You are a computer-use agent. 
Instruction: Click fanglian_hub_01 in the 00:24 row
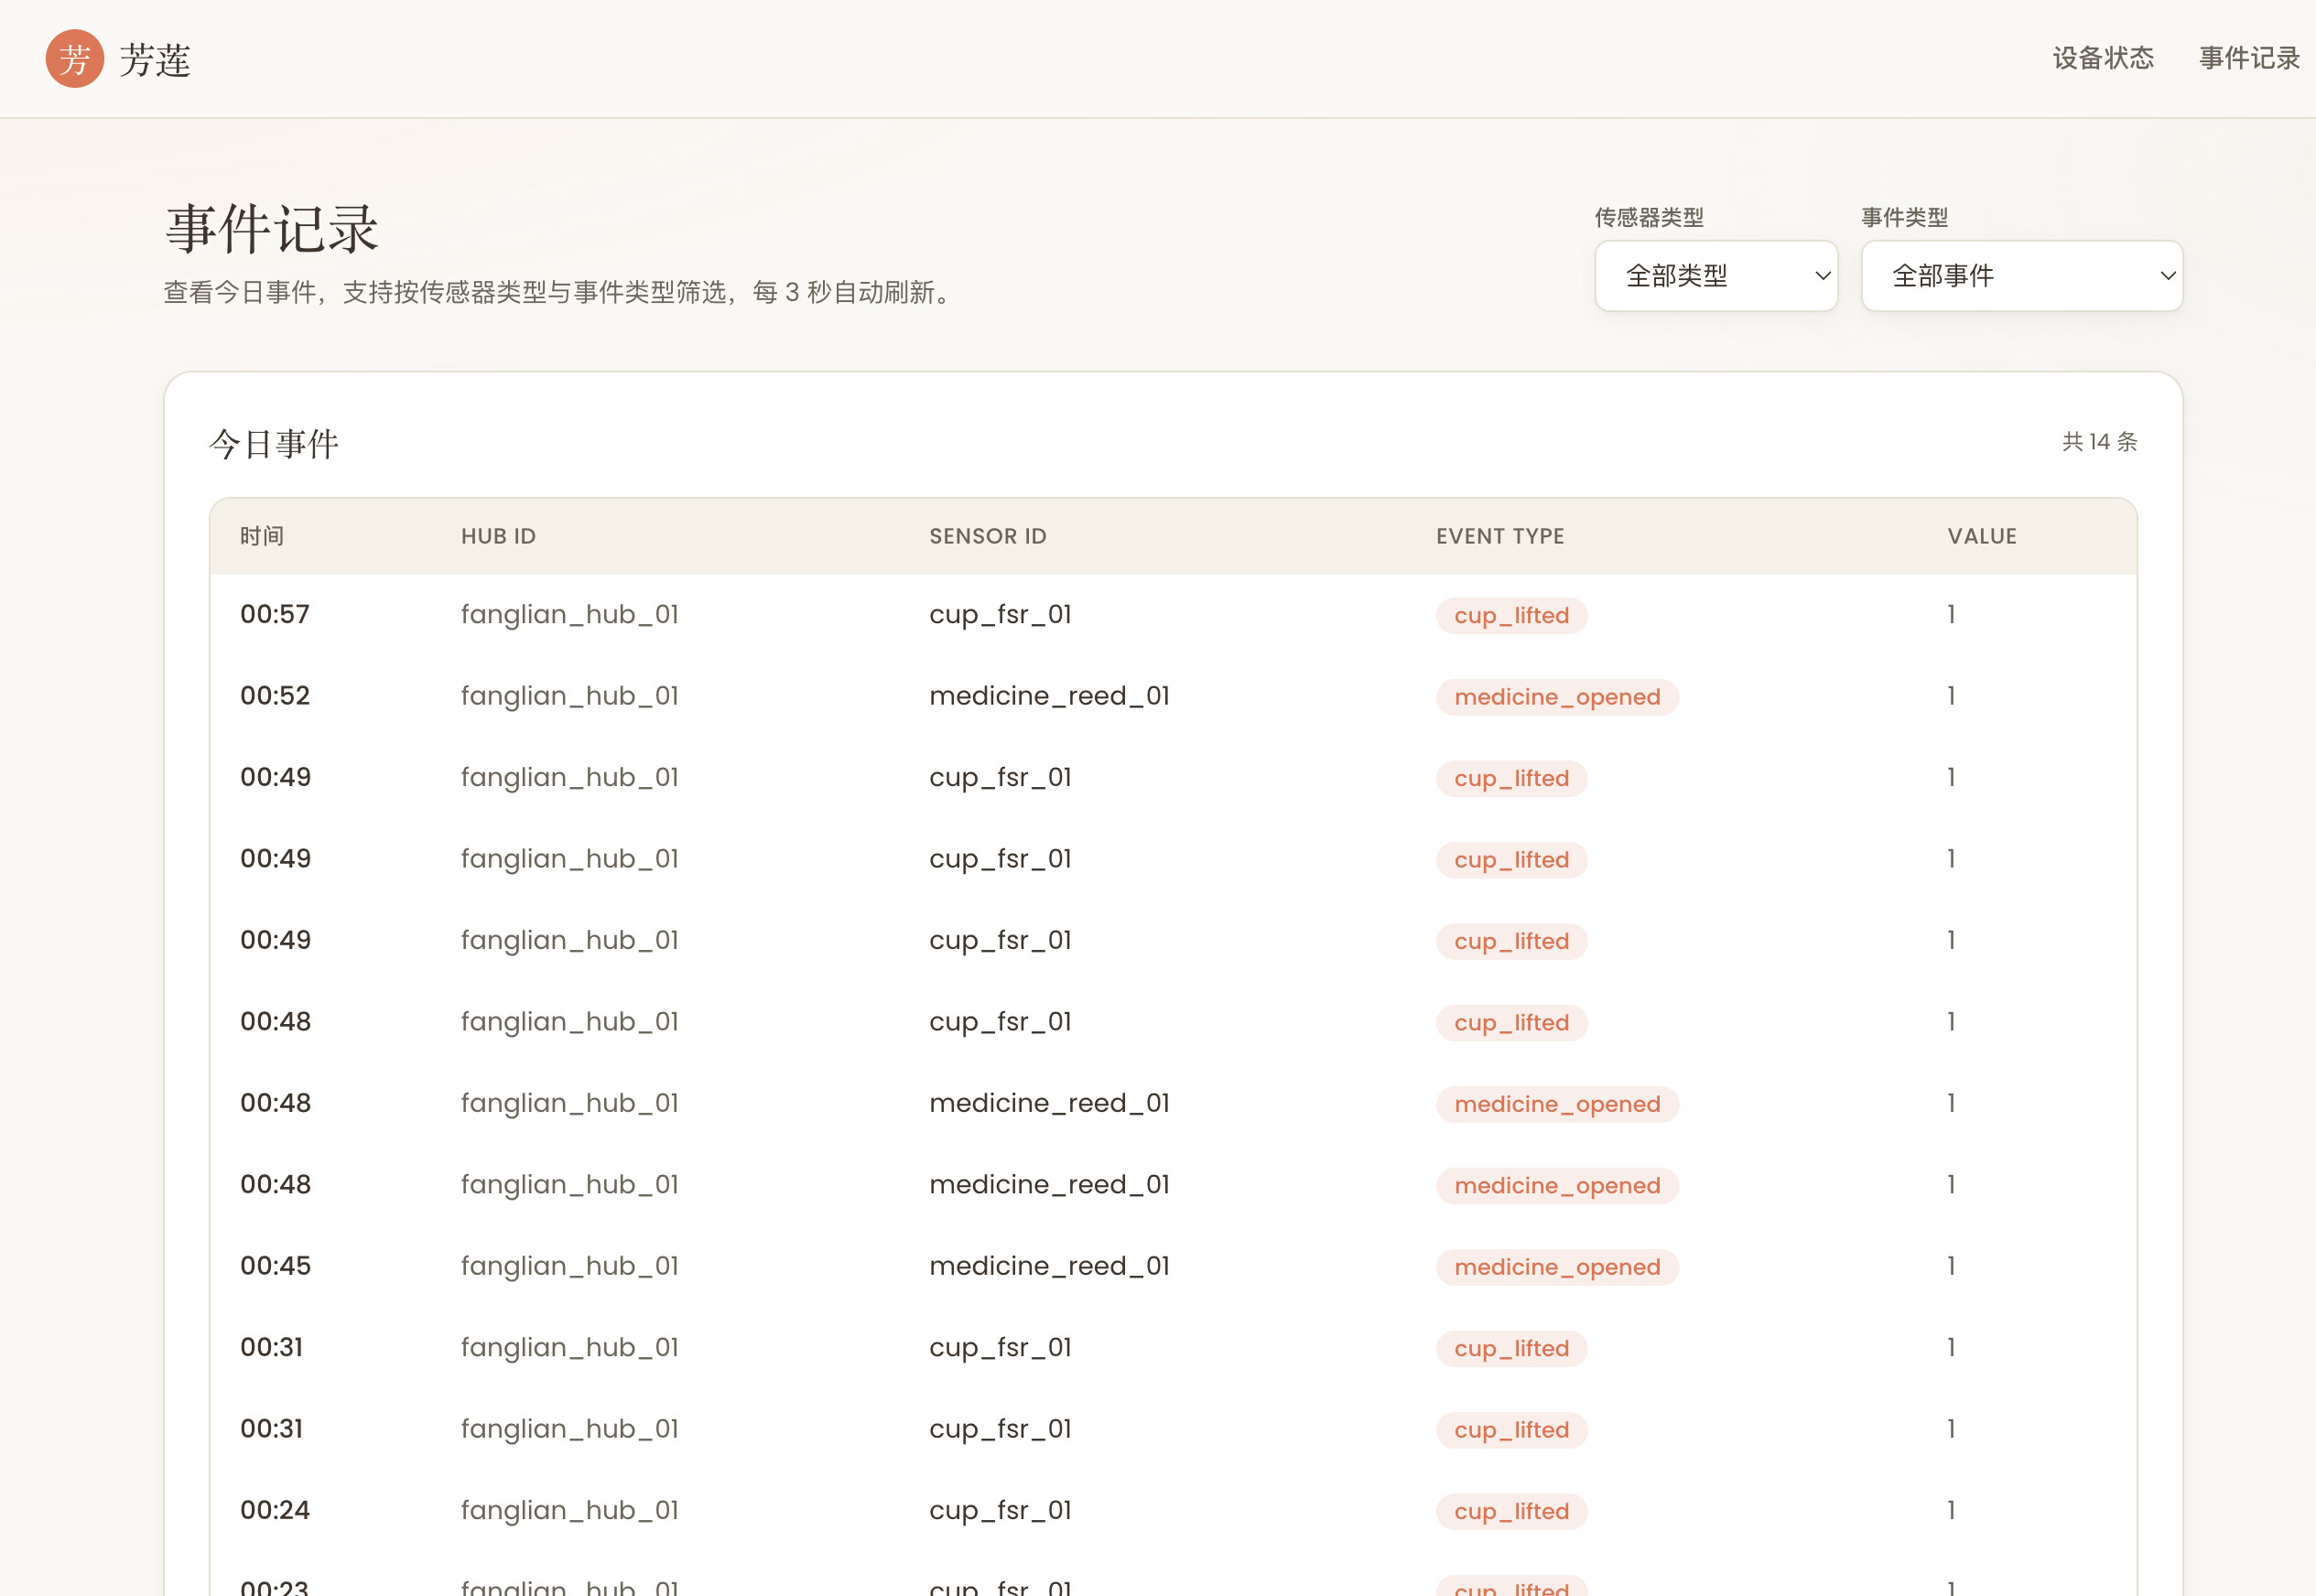[570, 1510]
